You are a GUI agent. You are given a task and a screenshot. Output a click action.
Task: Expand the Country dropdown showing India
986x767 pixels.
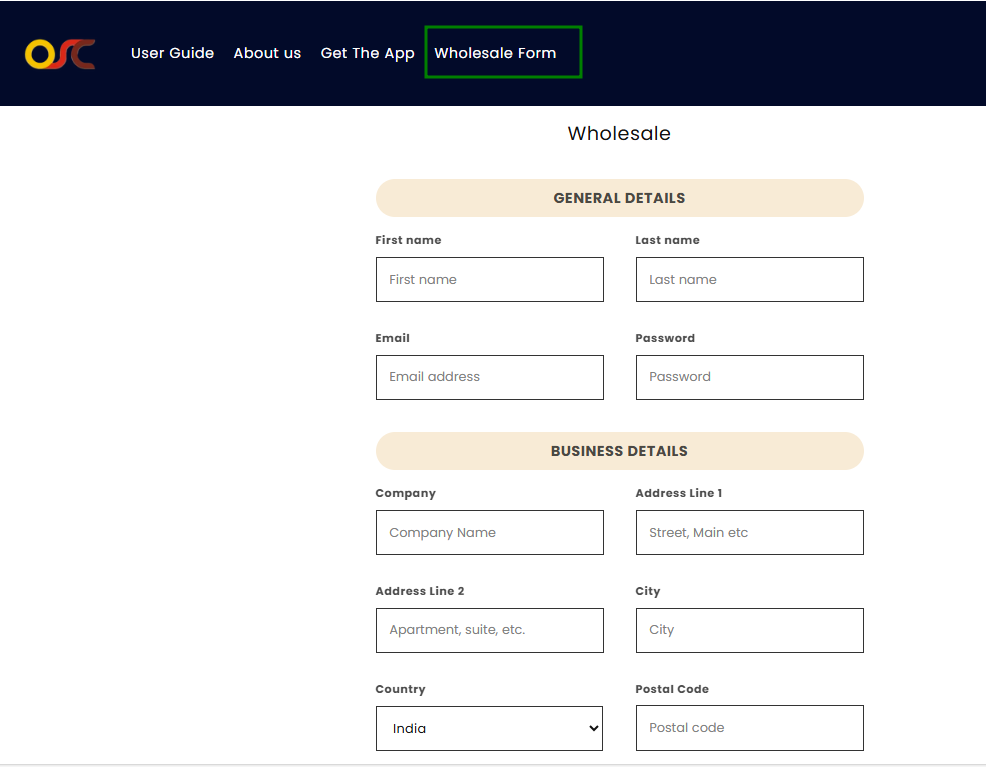tap(489, 729)
